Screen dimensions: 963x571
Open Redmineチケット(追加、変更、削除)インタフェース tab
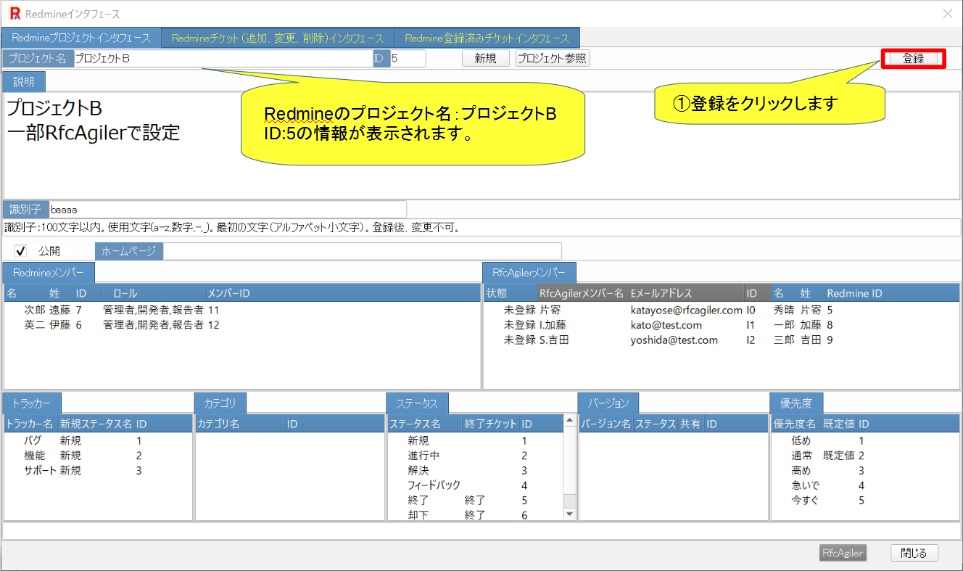[278, 38]
